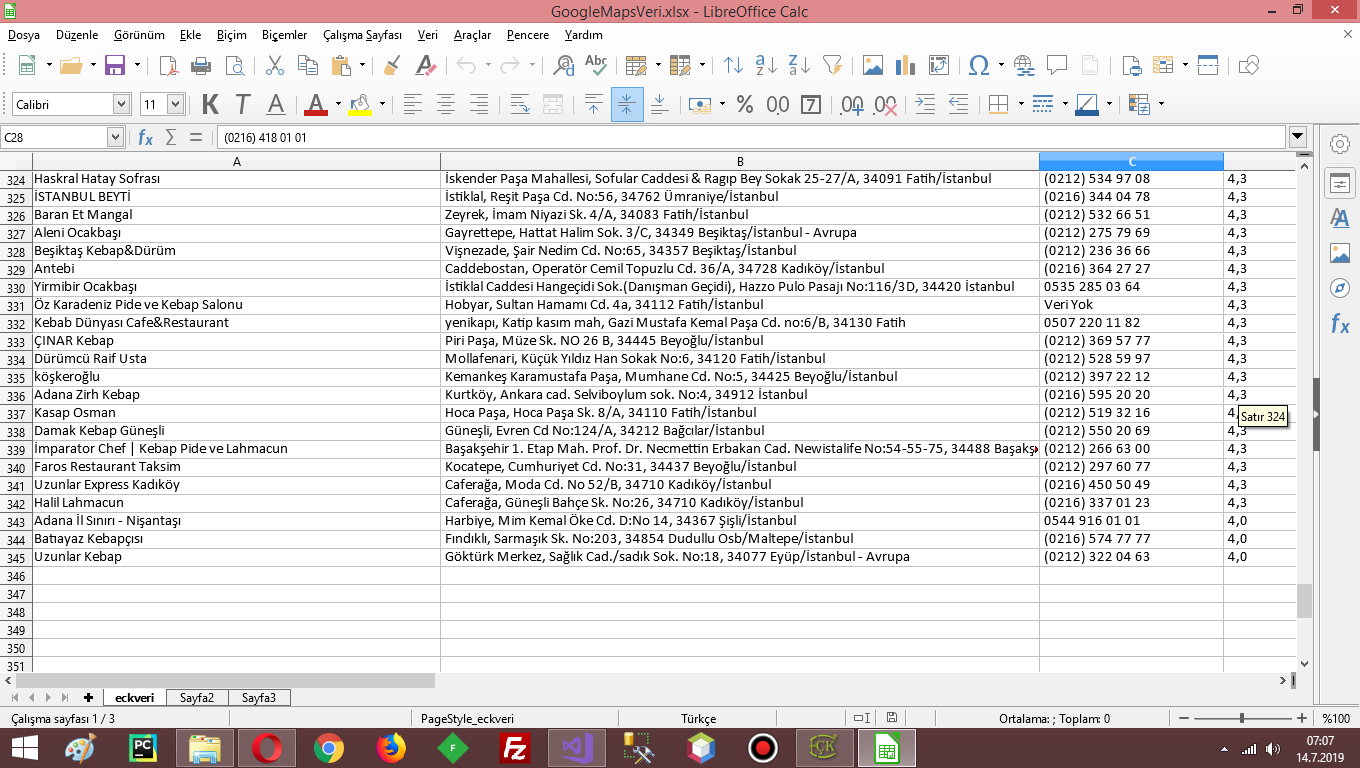Format the cell as percent
This screenshot has width=1360, height=768.
tap(745, 104)
